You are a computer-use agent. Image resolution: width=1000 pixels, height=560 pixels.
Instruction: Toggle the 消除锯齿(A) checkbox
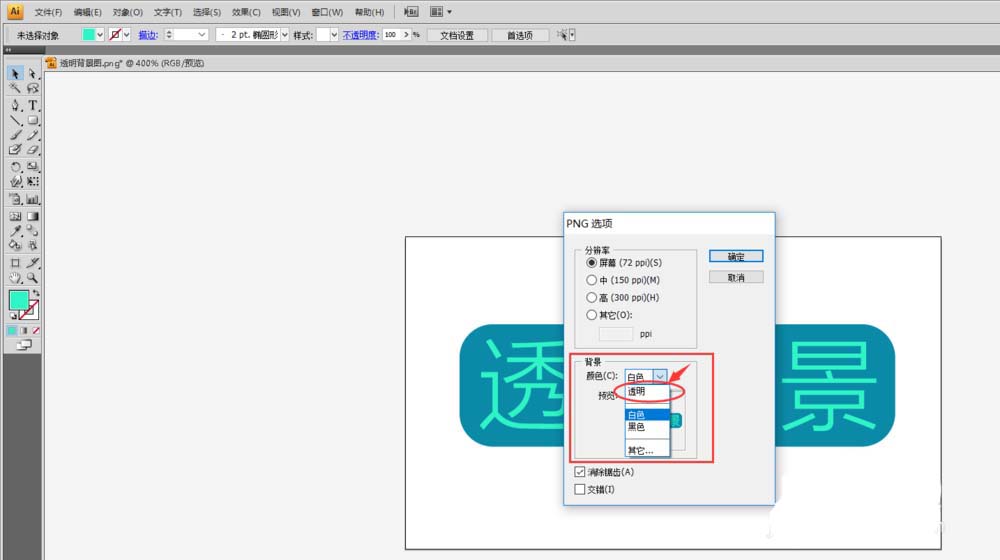pos(580,472)
